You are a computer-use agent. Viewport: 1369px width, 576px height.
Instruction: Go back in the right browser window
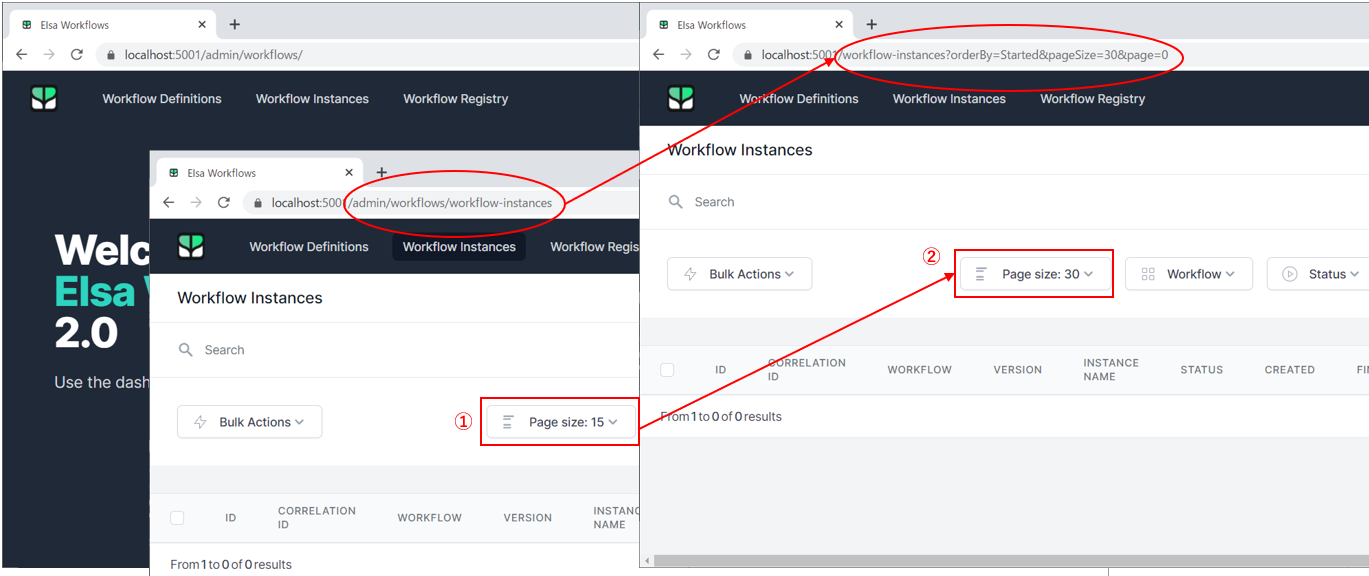[x=658, y=55]
